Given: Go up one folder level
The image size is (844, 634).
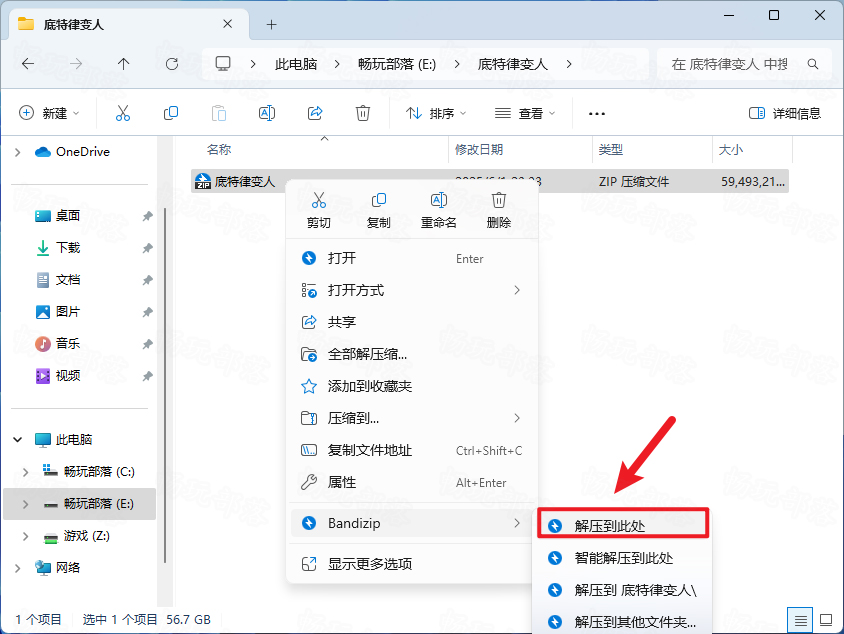Looking at the screenshot, I should (x=123, y=64).
